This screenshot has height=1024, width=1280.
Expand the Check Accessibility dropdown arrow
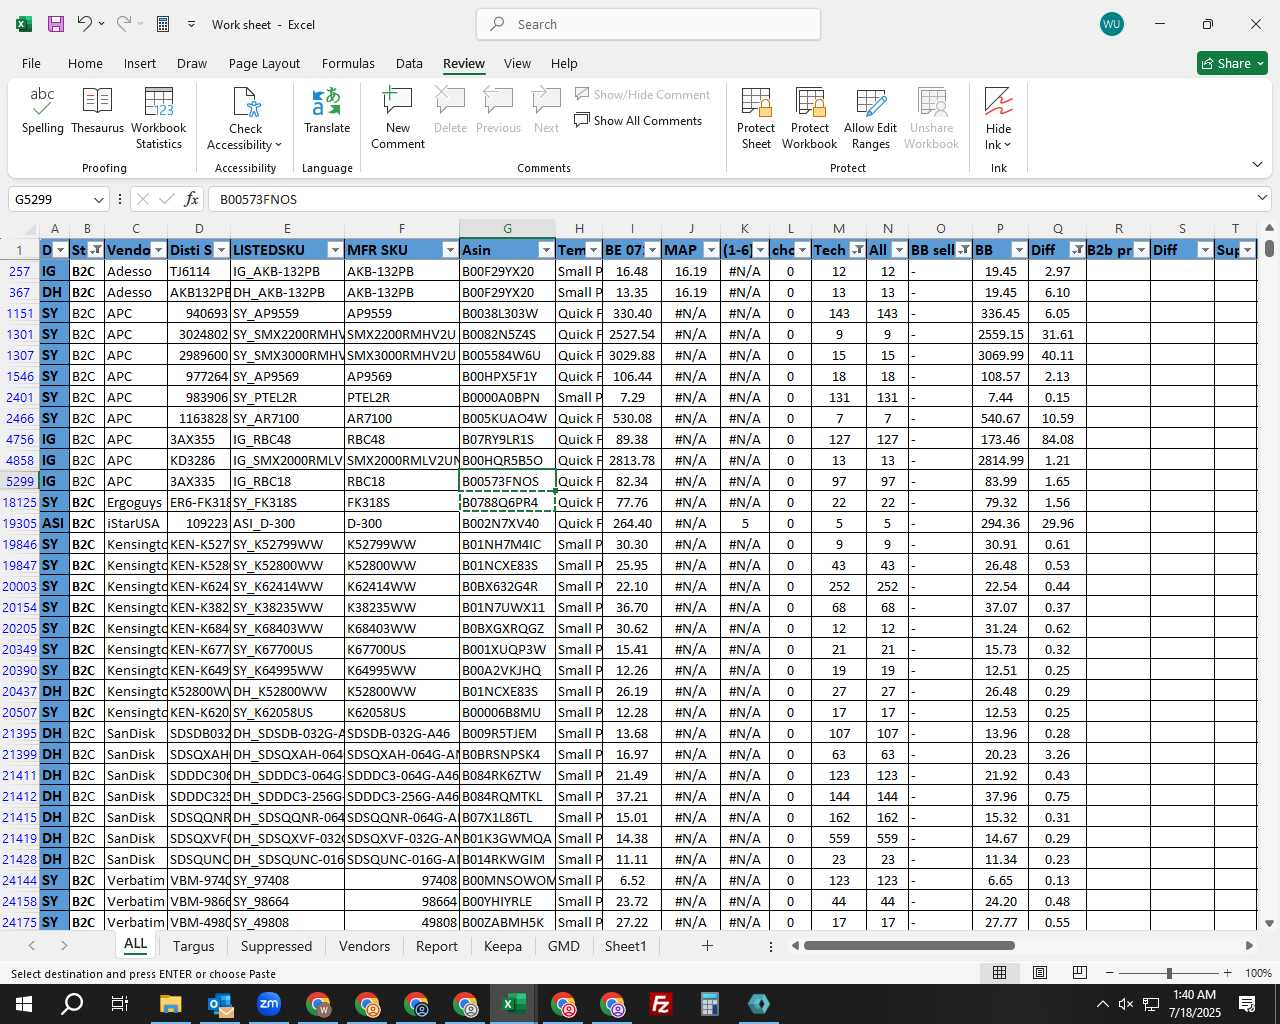click(278, 145)
